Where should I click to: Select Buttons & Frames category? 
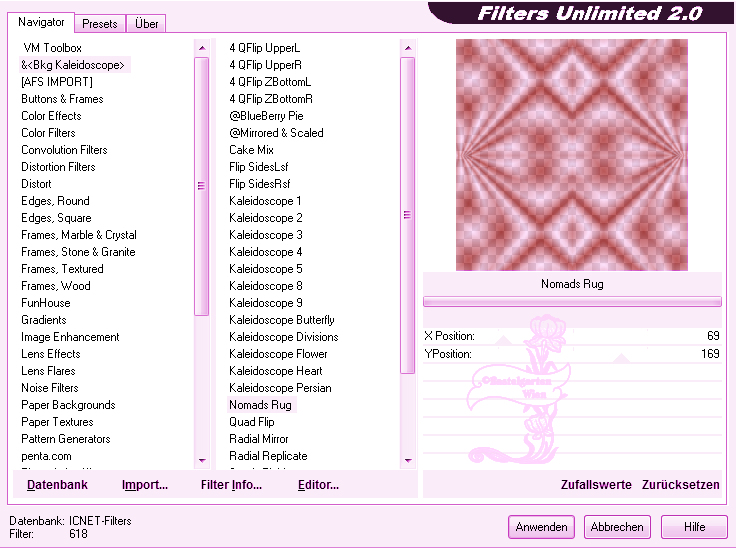tap(62, 99)
